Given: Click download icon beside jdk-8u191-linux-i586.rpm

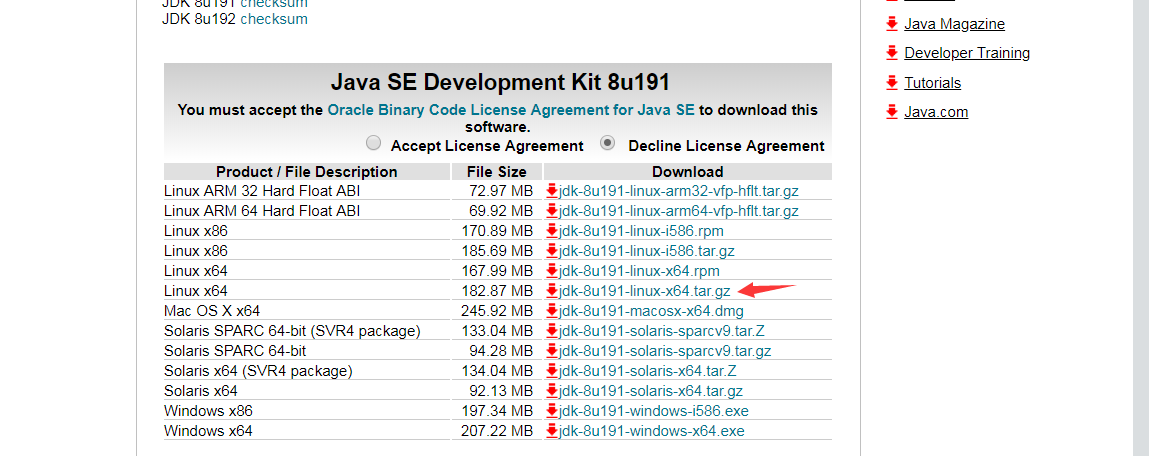Looking at the screenshot, I should (553, 231).
